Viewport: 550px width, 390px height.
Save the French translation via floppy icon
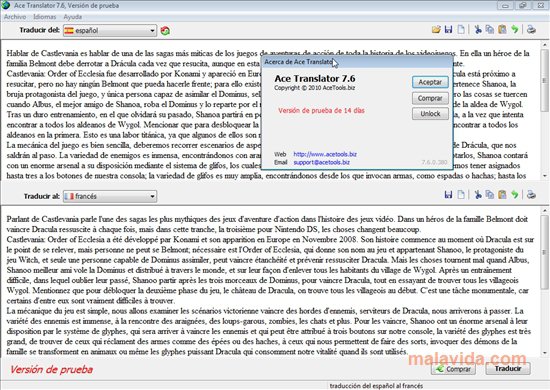click(448, 195)
